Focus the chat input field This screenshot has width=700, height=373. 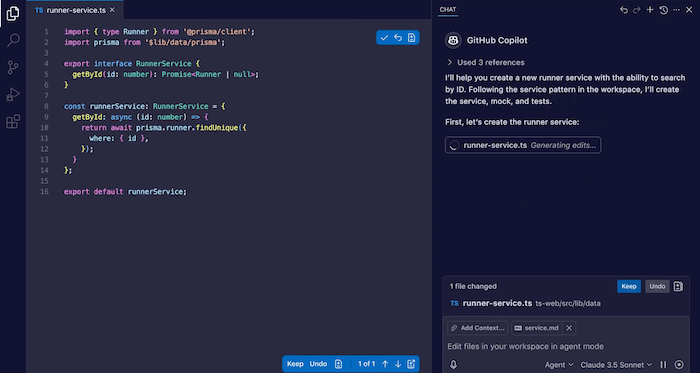click(566, 346)
